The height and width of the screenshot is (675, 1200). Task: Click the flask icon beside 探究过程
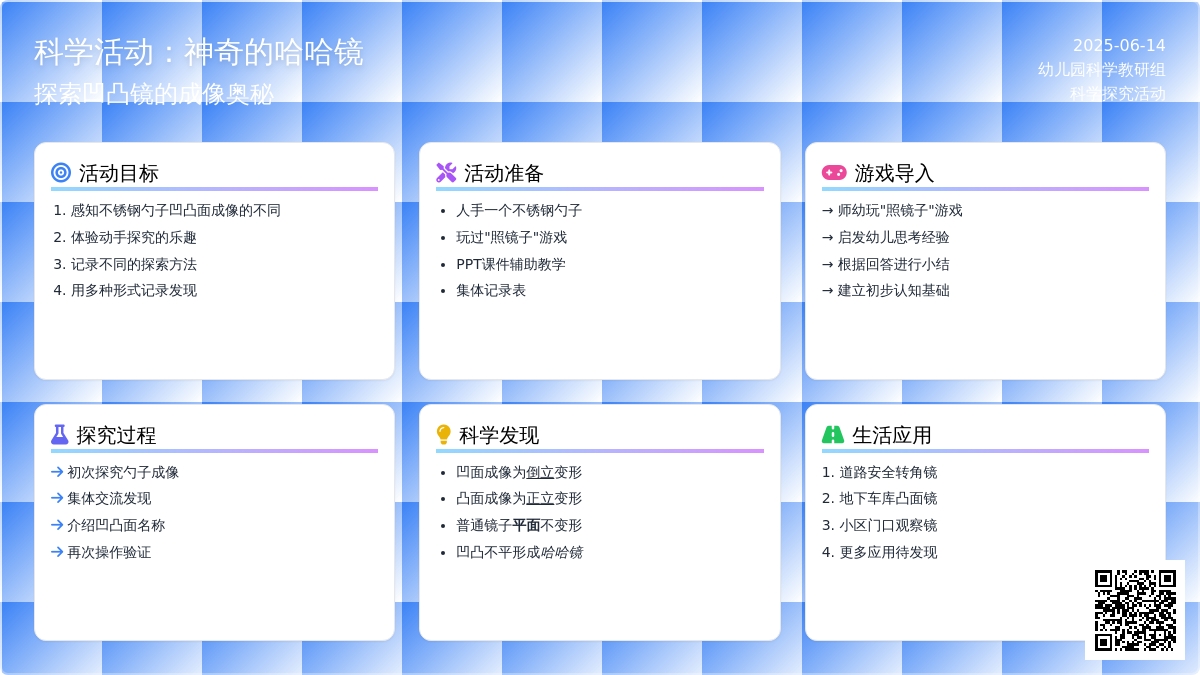click(60, 434)
